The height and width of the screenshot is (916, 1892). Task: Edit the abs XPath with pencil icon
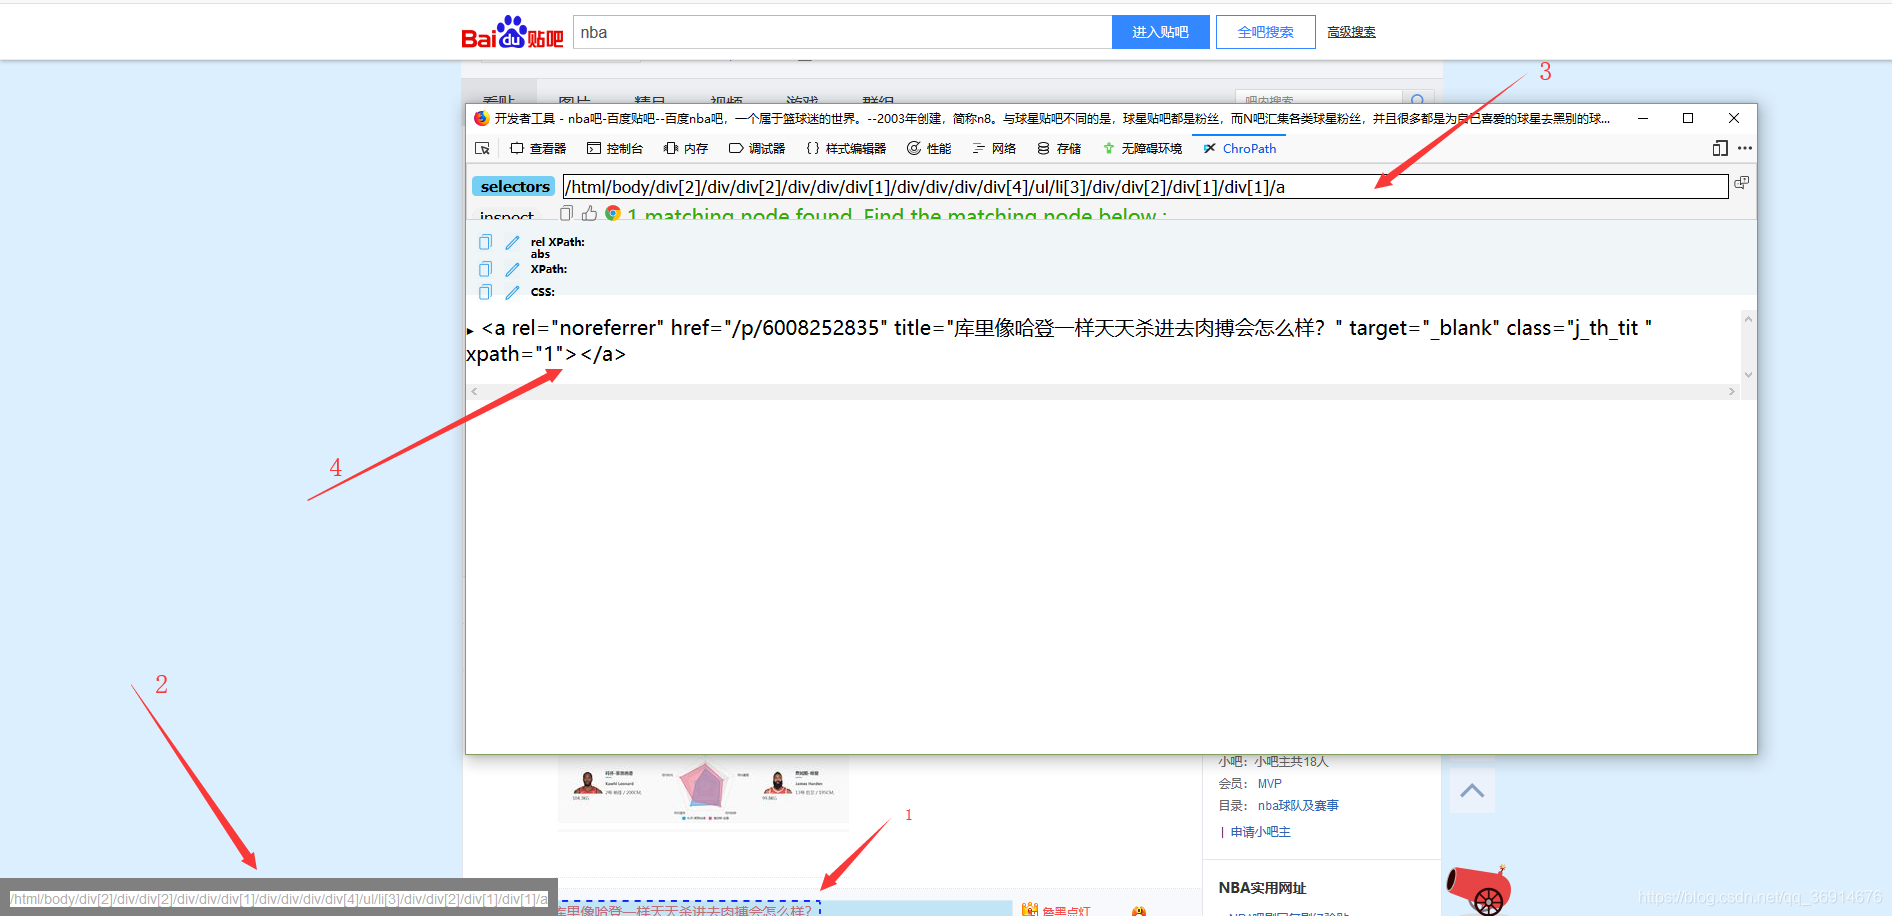512,269
